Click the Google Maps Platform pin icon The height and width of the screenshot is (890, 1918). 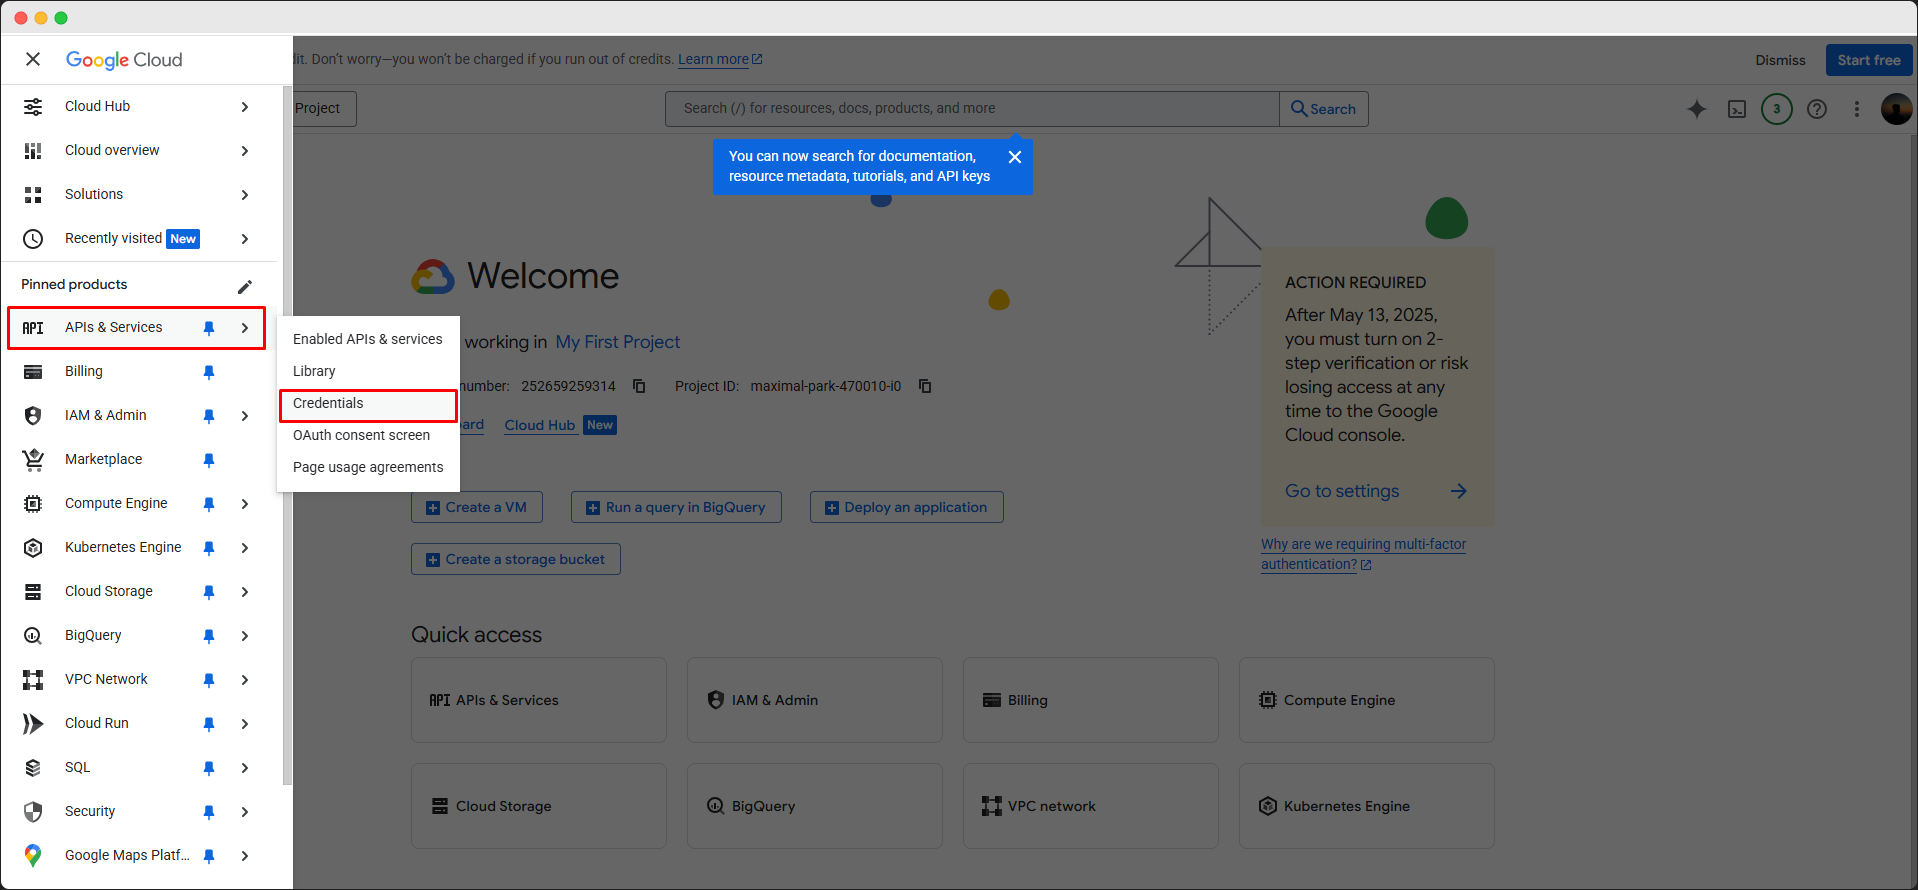click(33, 856)
